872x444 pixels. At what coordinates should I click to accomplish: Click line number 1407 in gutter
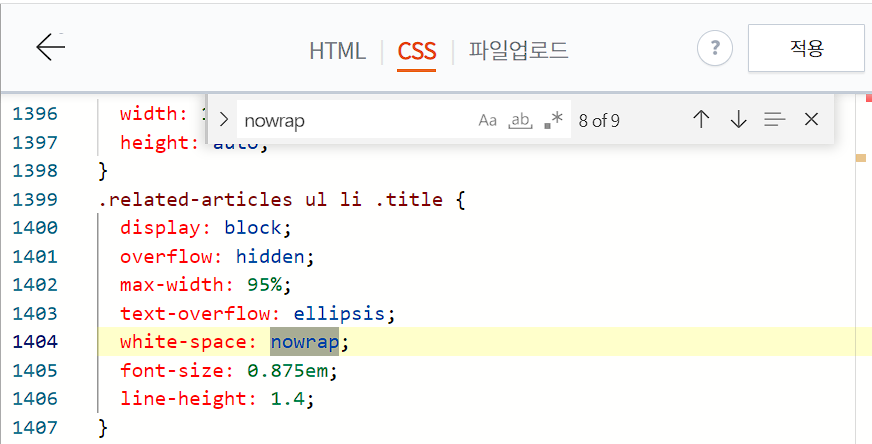click(35, 427)
